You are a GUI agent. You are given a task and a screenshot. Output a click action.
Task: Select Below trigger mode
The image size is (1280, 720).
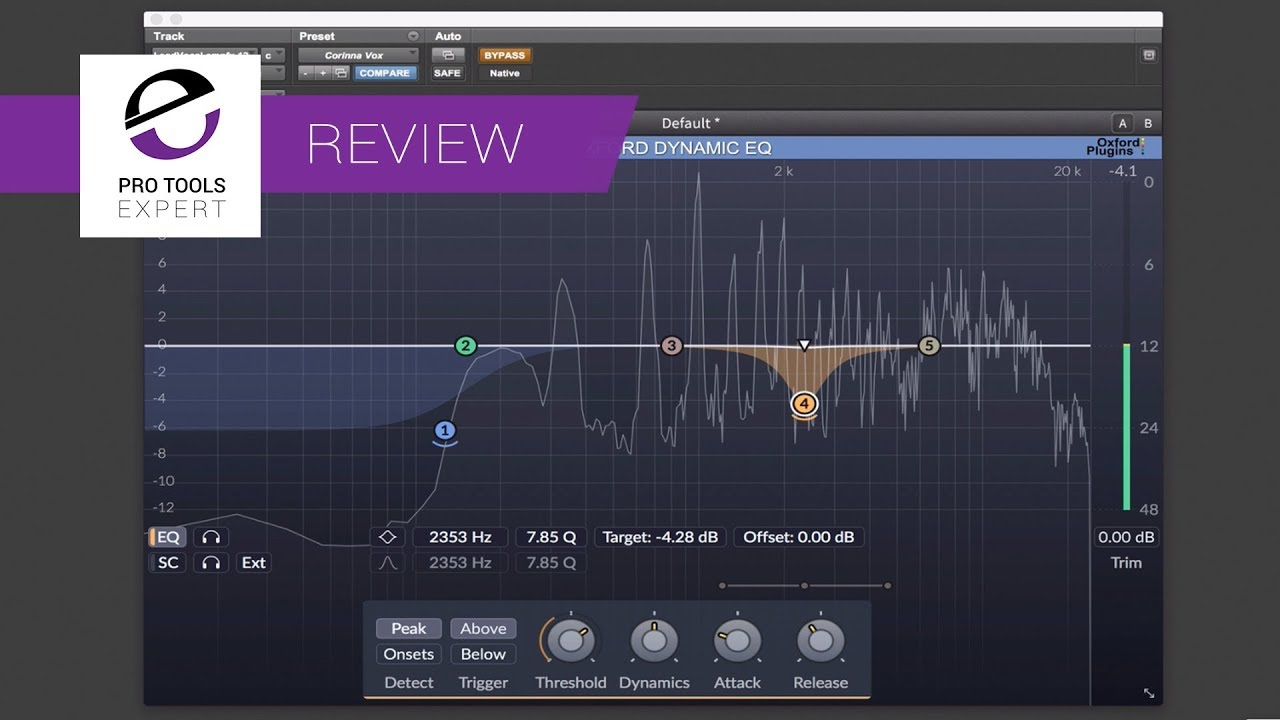coord(483,654)
